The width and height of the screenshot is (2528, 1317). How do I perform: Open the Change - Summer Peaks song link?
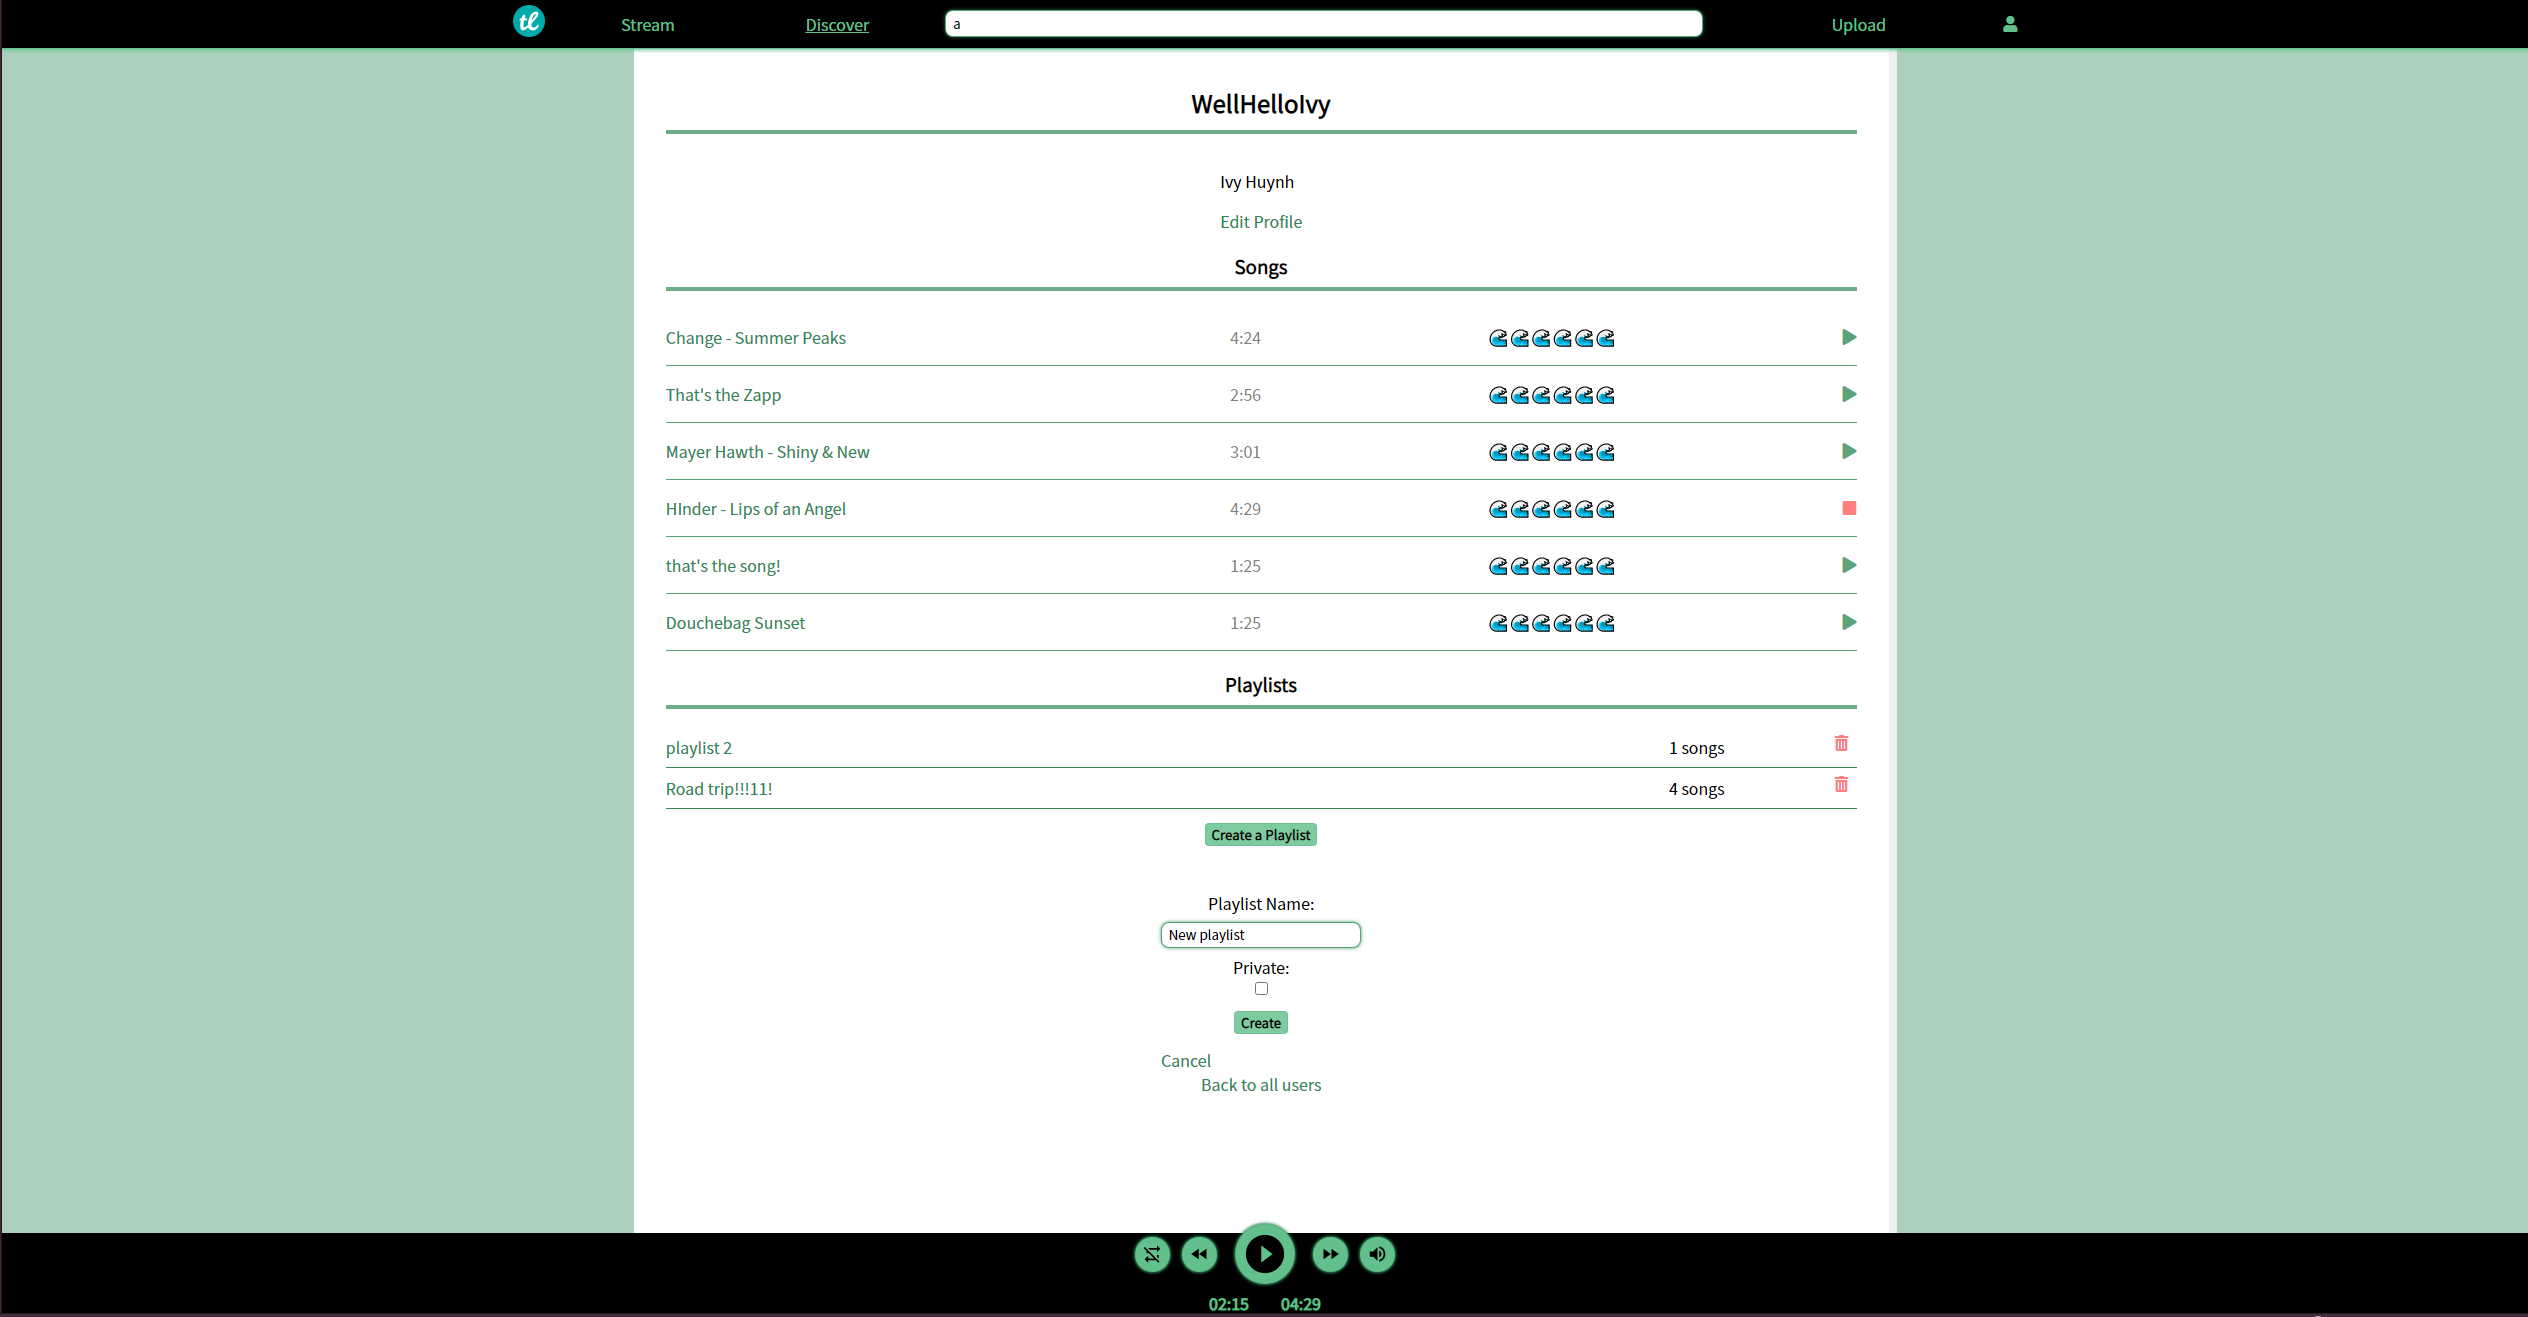[755, 338]
